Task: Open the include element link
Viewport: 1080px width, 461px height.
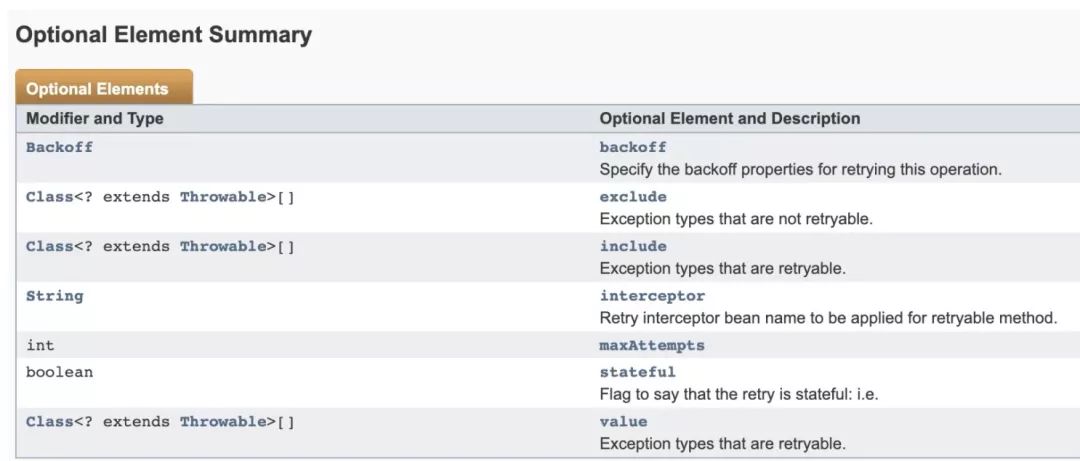Action: click(x=633, y=247)
